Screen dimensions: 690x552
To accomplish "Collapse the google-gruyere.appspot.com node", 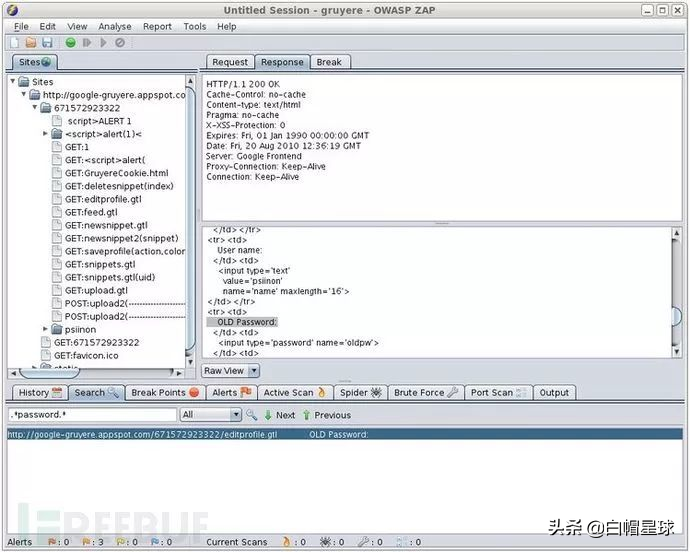I will (24, 94).
